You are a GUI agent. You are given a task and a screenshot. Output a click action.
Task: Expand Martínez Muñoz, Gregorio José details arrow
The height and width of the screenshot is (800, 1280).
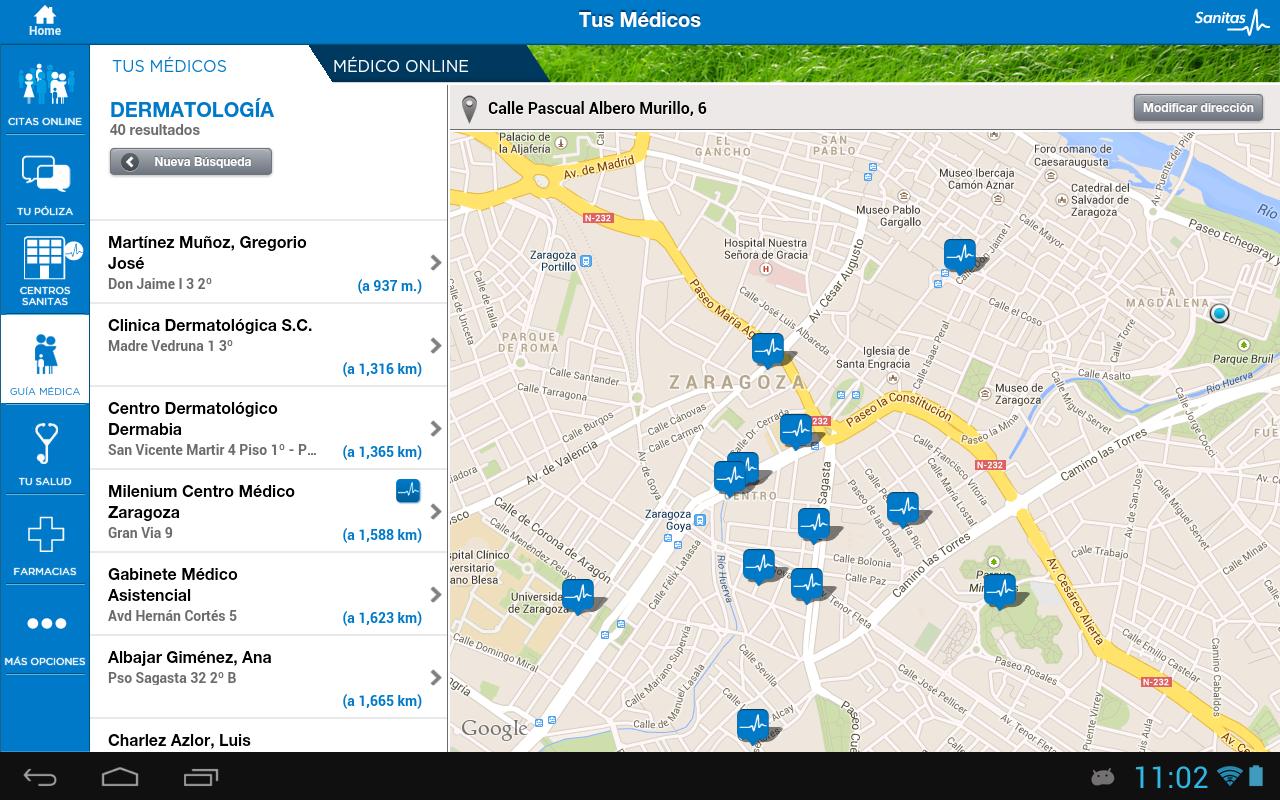tap(436, 263)
